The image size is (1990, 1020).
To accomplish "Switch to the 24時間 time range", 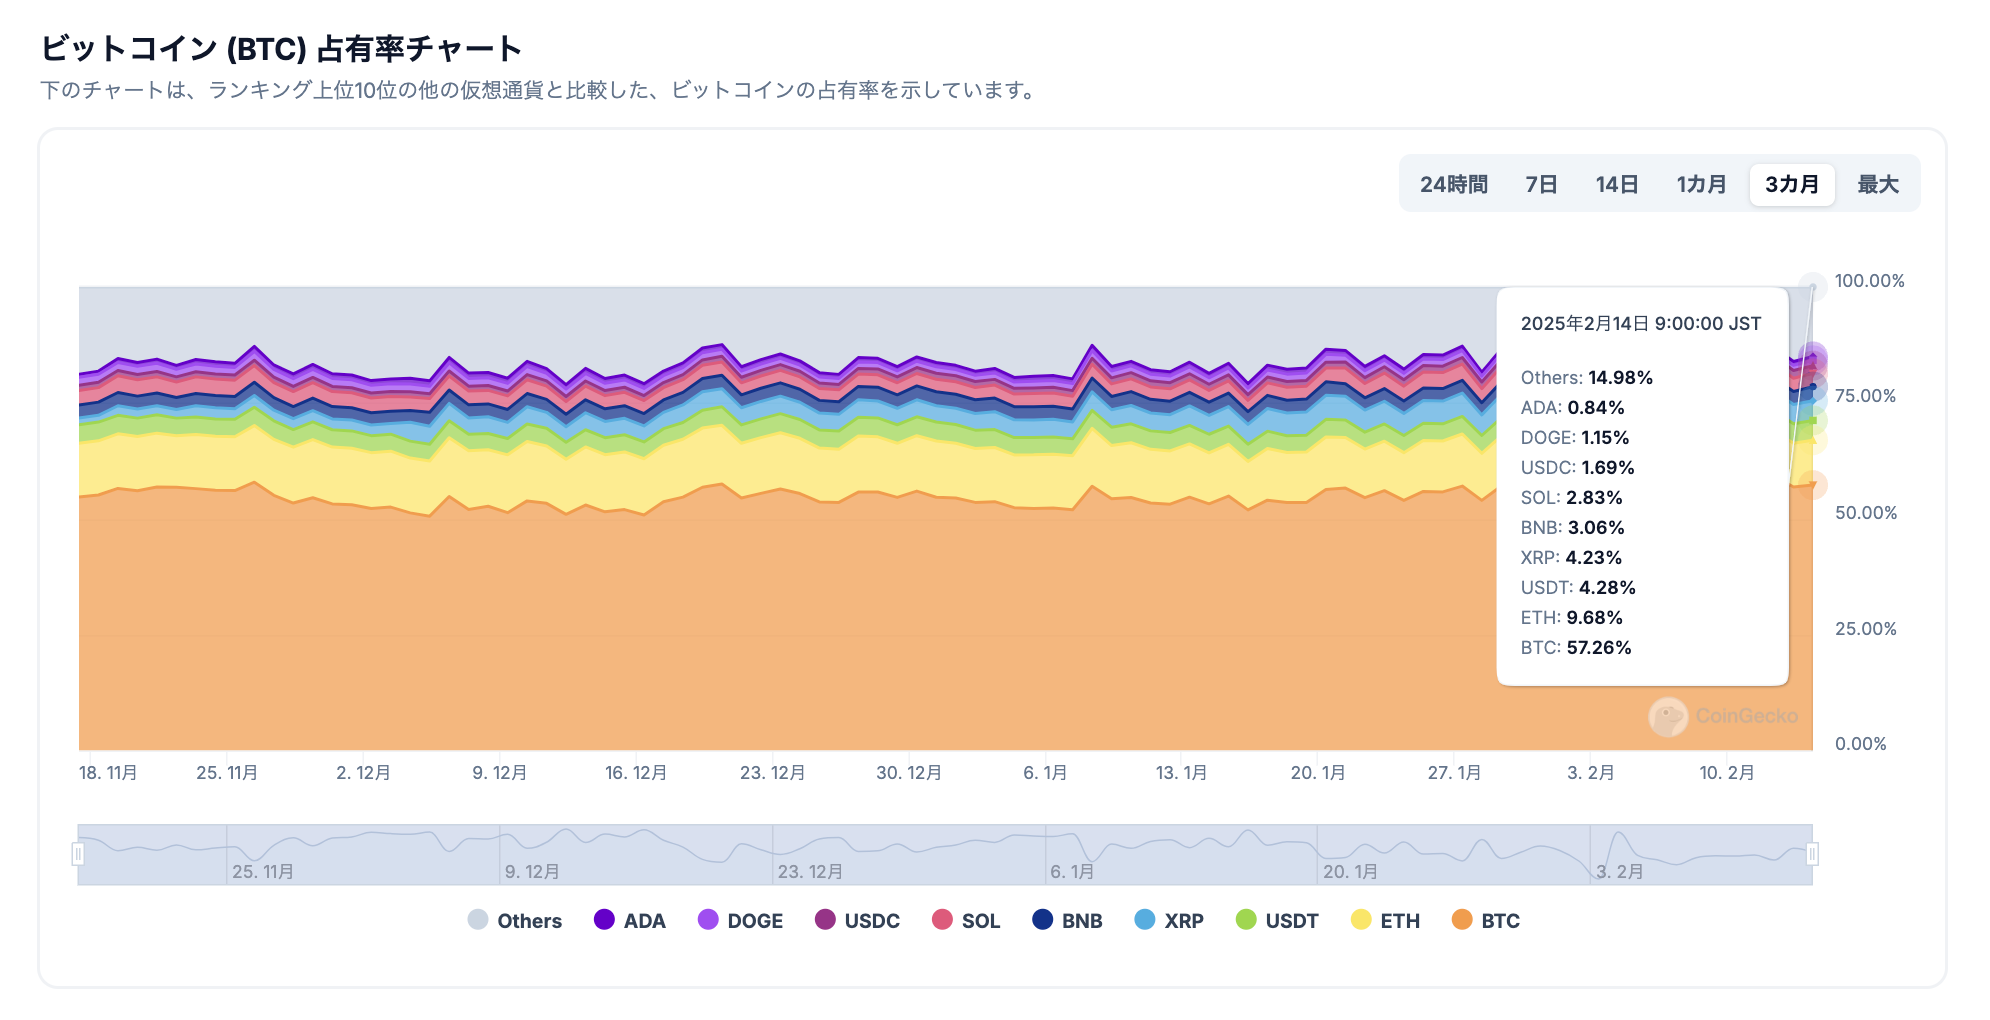I will 1453,184.
